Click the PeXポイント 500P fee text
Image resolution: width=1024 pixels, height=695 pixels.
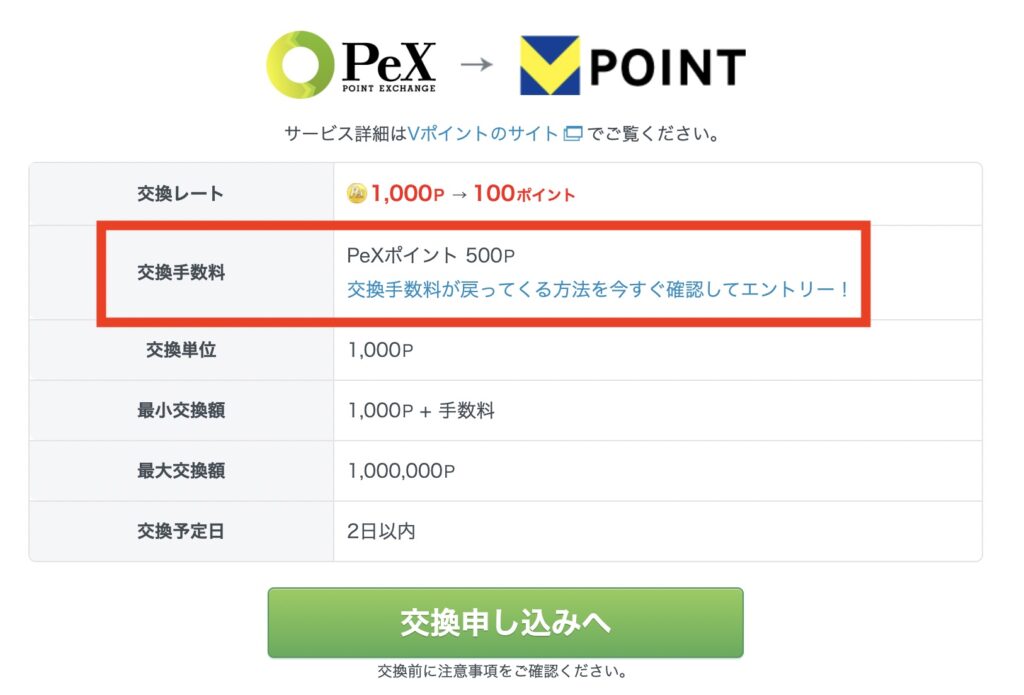[x=431, y=257]
